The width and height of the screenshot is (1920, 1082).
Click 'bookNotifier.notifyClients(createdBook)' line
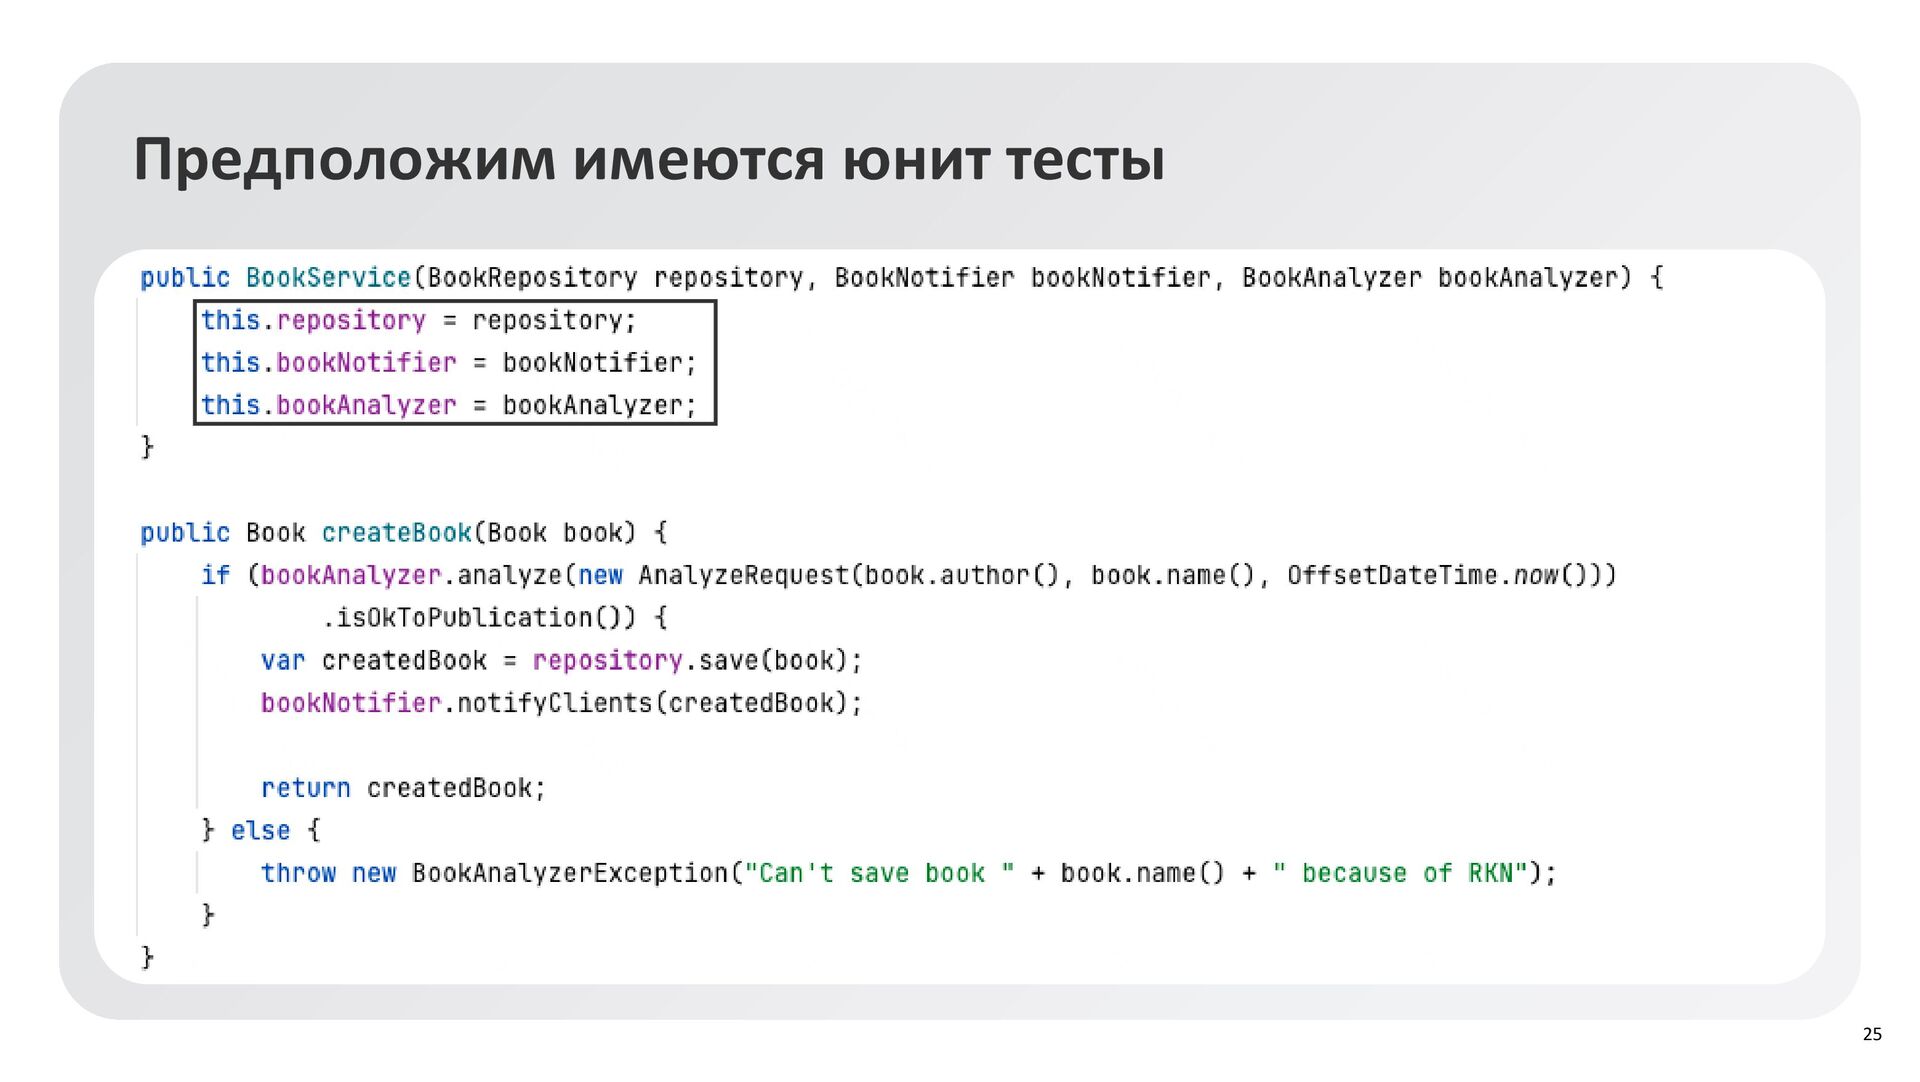pyautogui.click(x=560, y=703)
